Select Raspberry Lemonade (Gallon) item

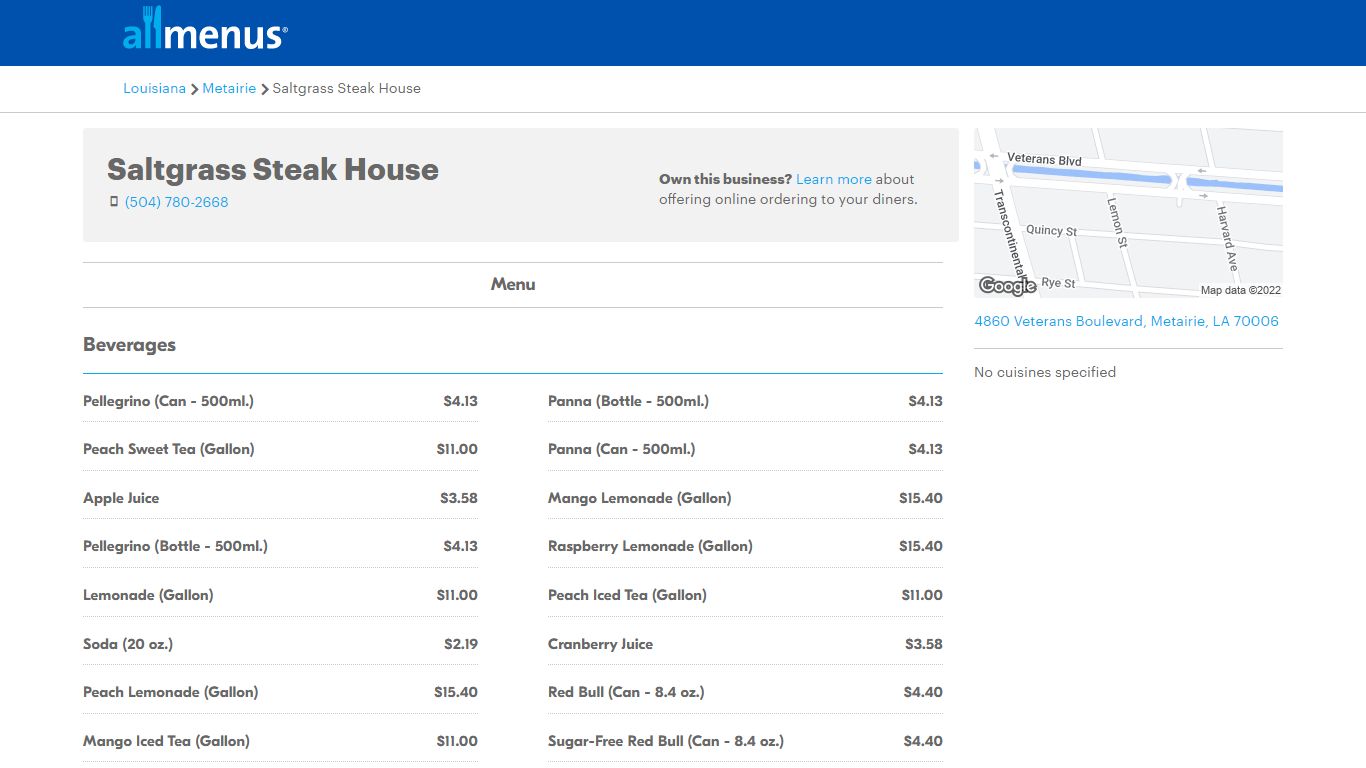tap(650, 546)
